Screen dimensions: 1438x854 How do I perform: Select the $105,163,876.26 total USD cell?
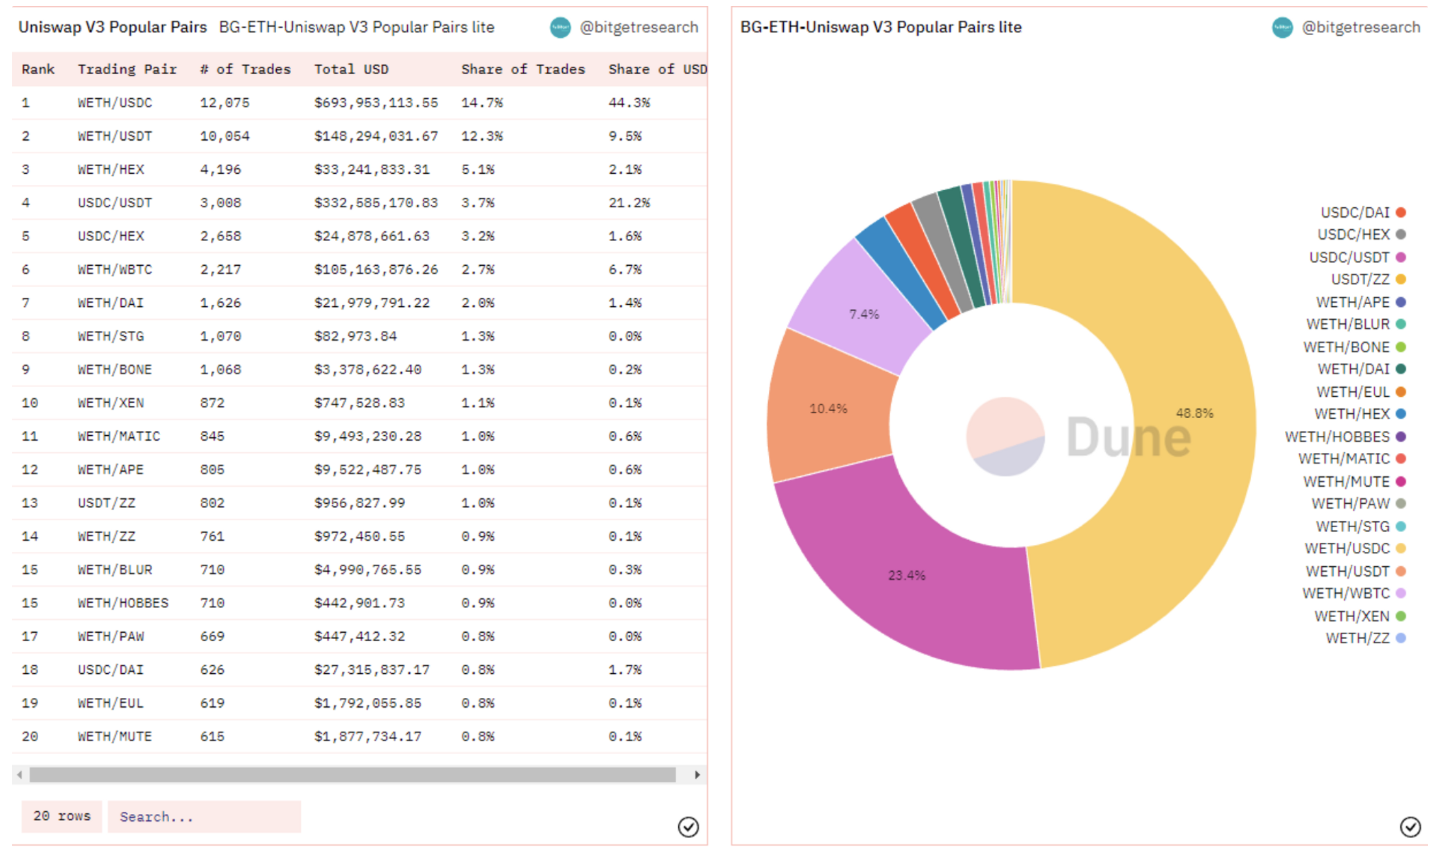[376, 270]
